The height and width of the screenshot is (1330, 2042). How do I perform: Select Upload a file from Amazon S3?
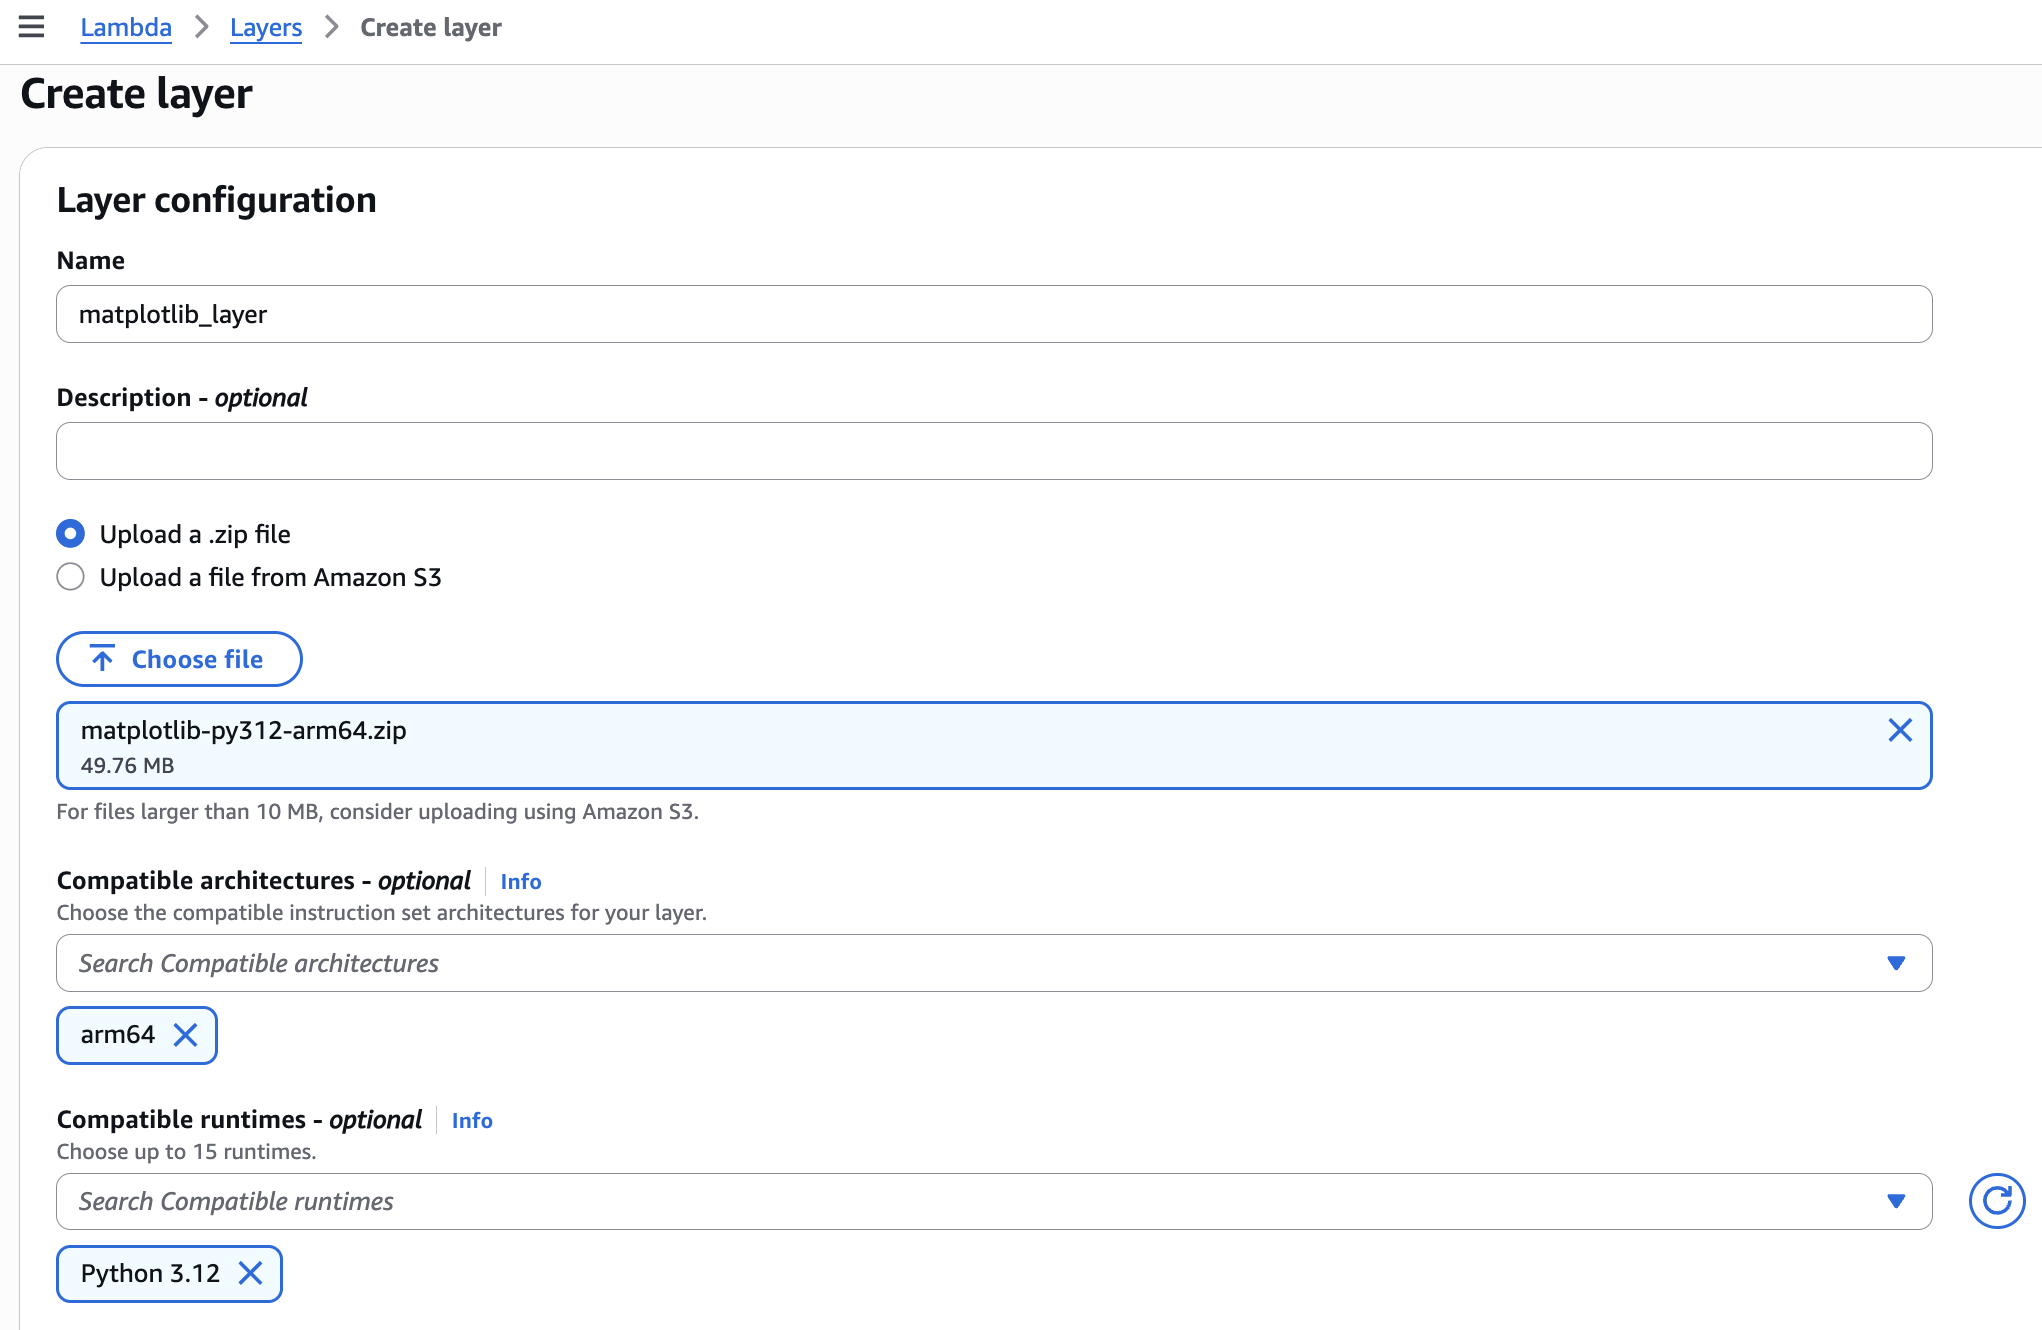(x=71, y=577)
